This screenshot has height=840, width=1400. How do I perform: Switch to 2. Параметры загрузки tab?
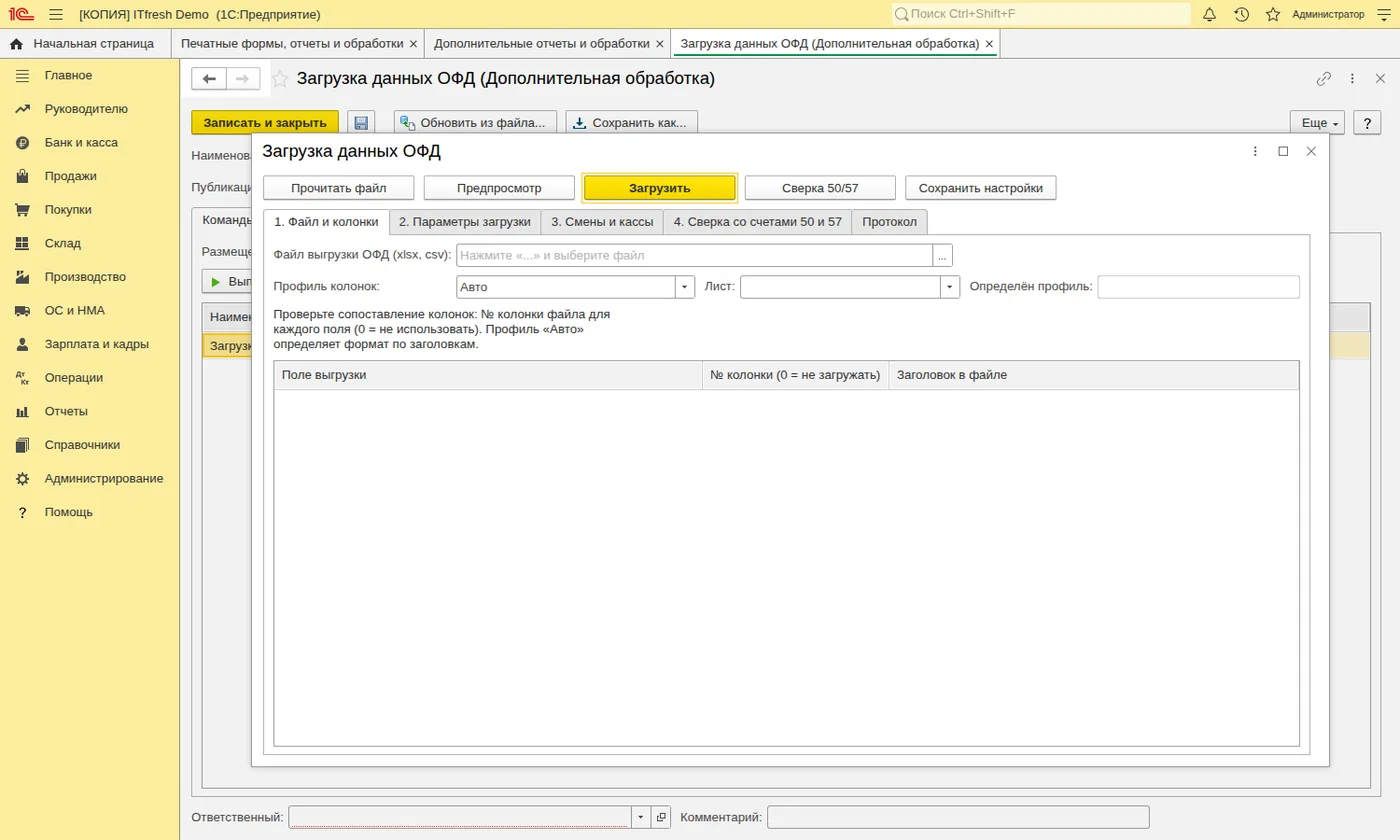tap(464, 221)
